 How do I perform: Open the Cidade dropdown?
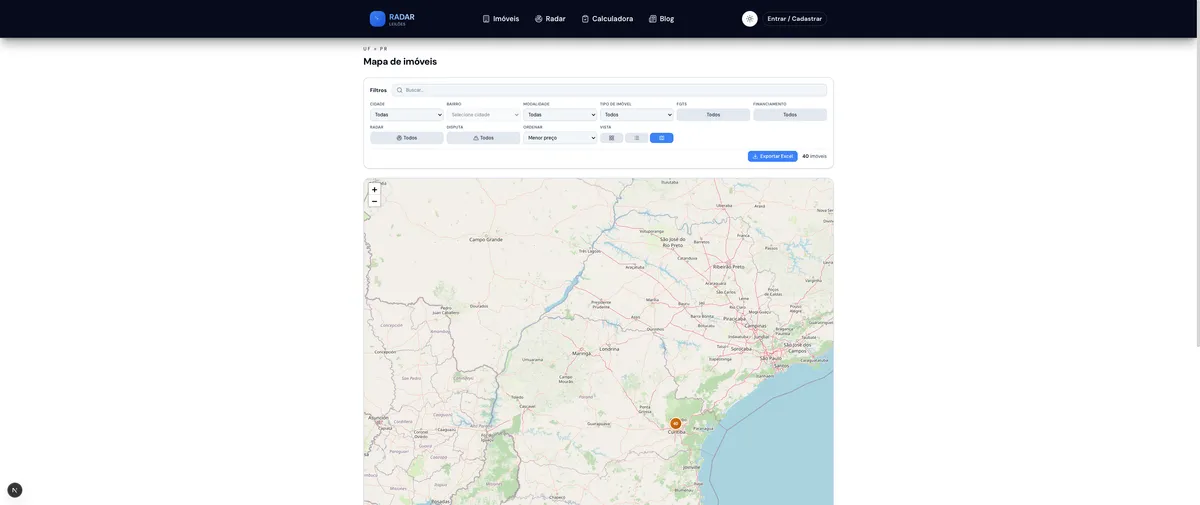(x=407, y=115)
